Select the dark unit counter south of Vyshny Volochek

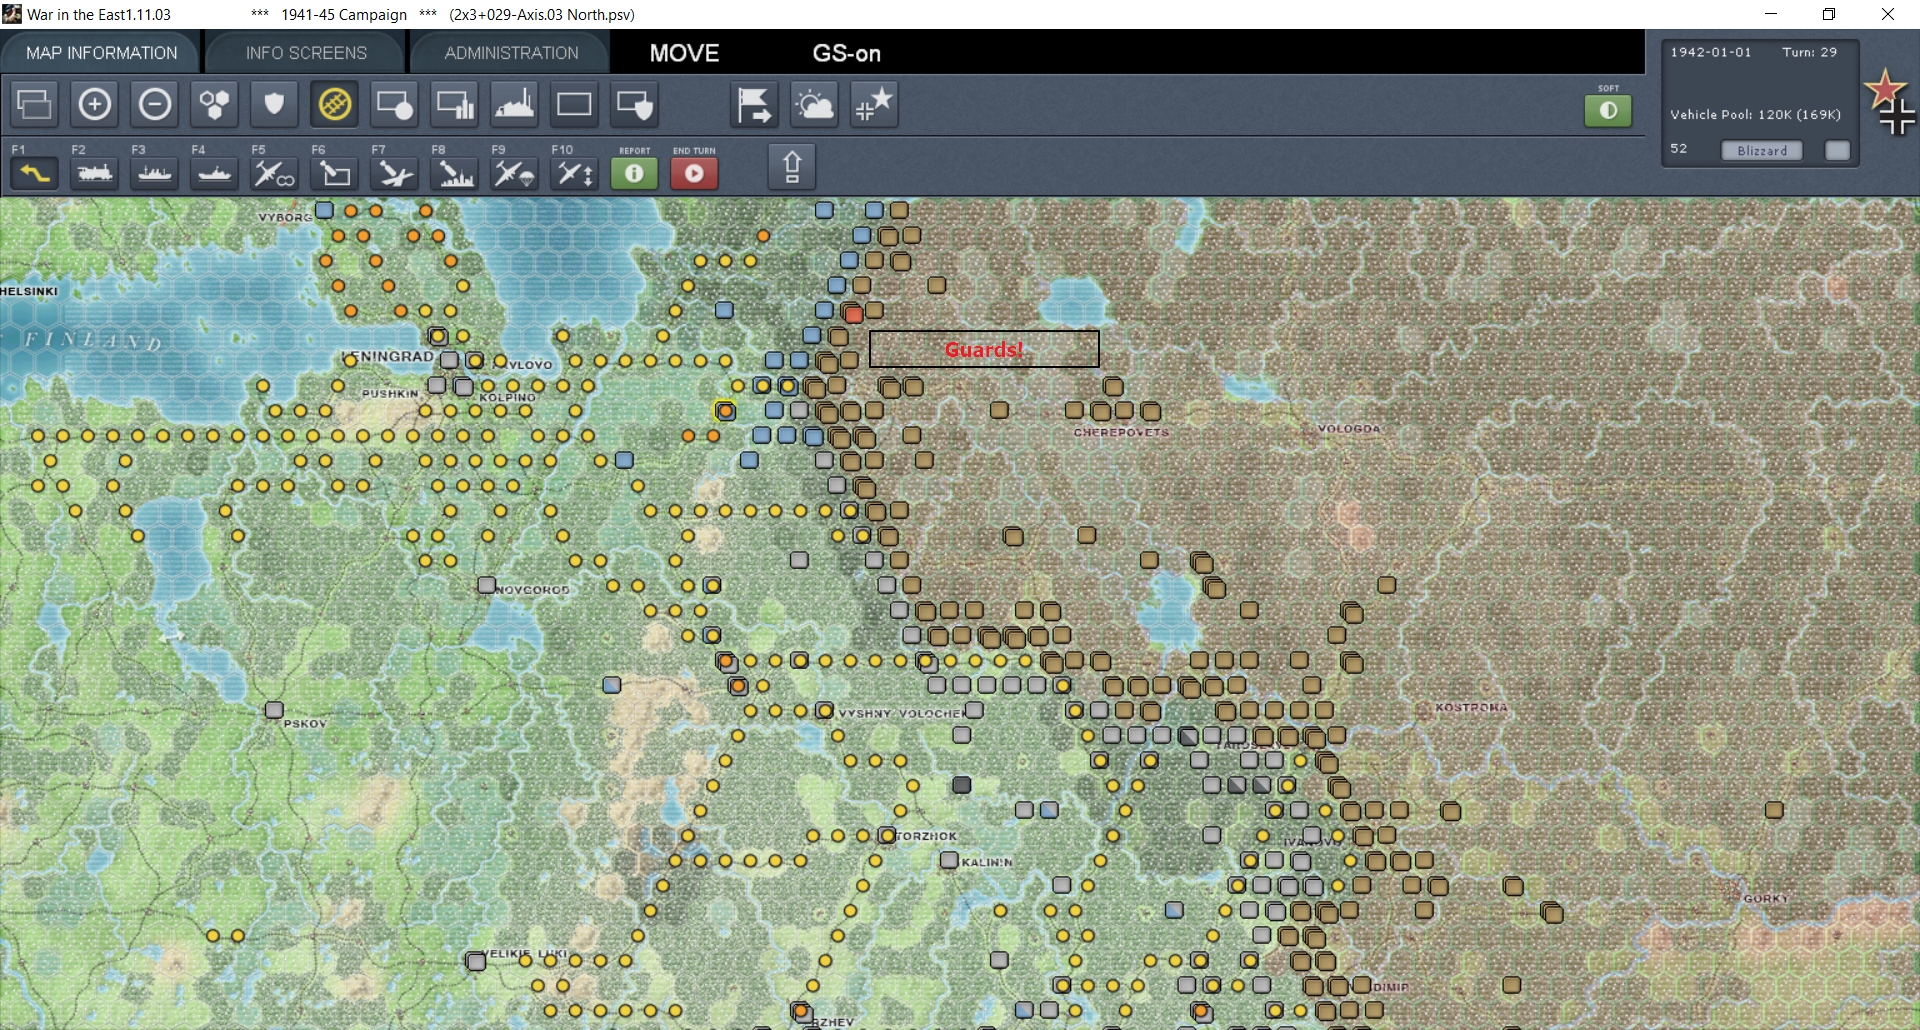961,785
